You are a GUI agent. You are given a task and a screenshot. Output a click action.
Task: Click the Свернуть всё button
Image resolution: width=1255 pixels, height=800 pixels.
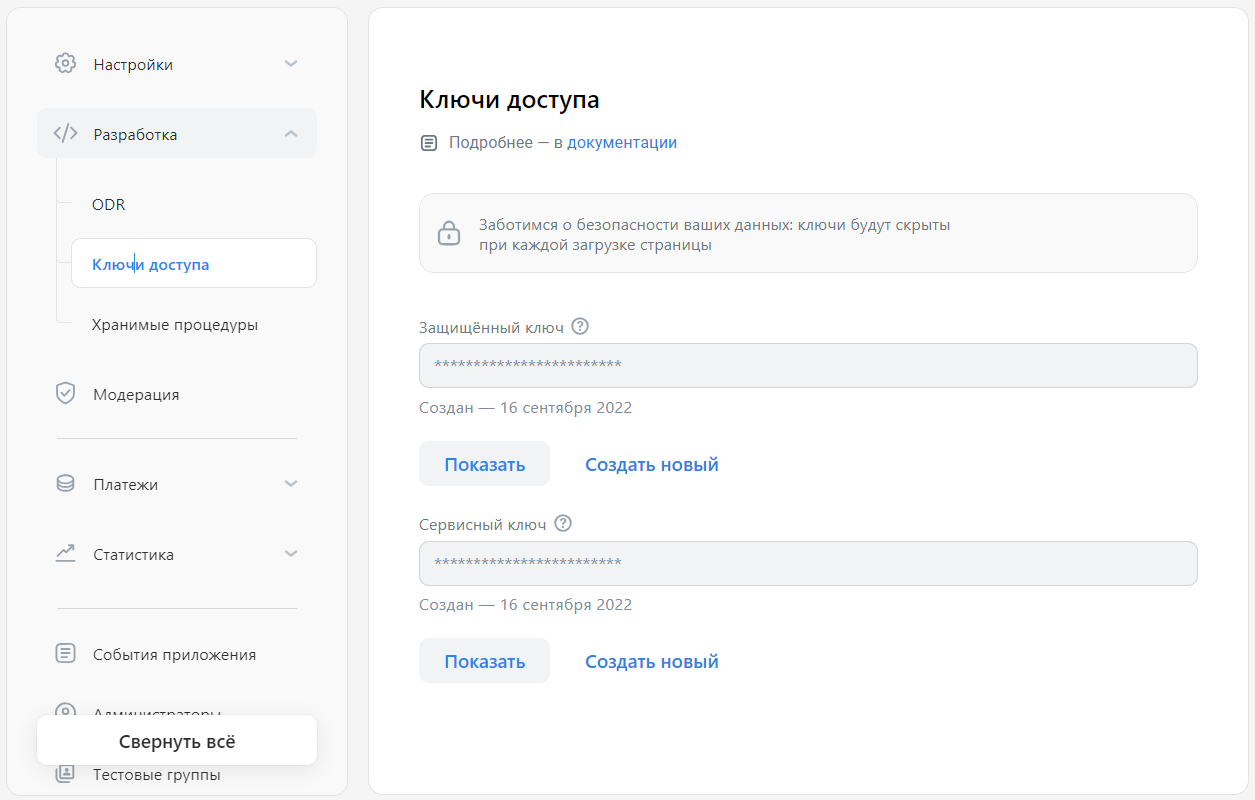[x=176, y=739]
